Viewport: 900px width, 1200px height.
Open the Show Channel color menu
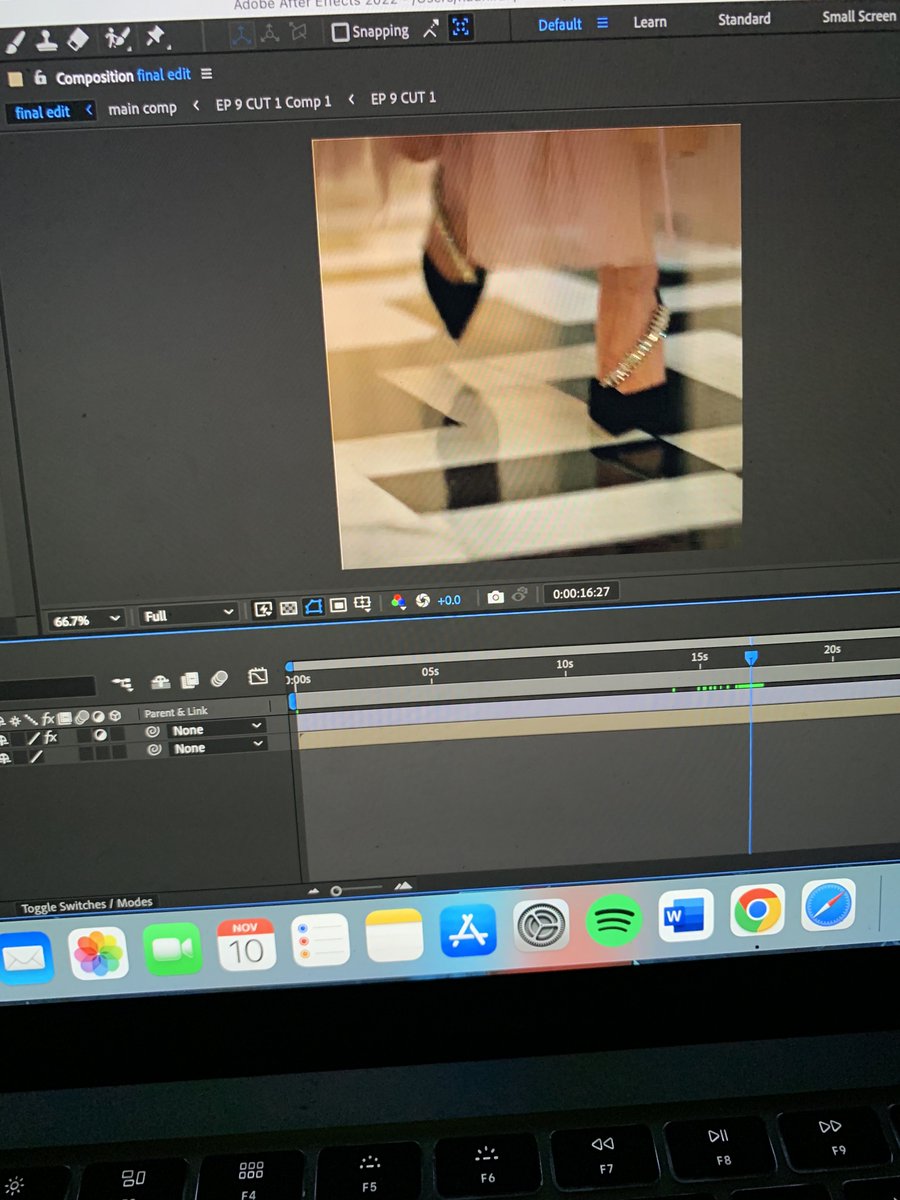(x=398, y=602)
